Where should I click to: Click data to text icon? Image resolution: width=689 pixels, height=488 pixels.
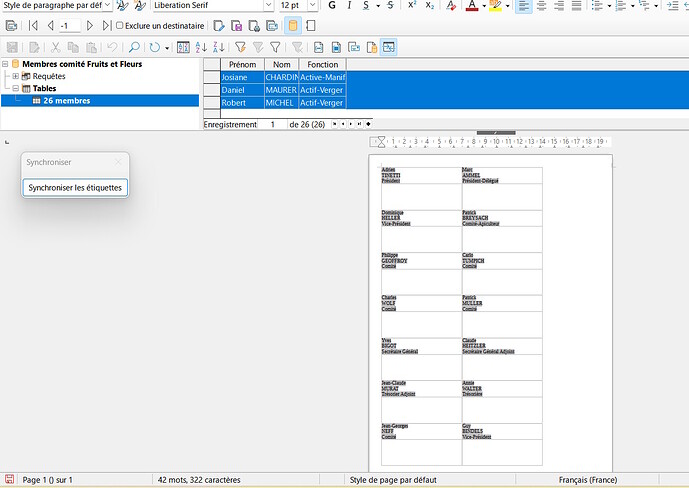click(x=319, y=47)
